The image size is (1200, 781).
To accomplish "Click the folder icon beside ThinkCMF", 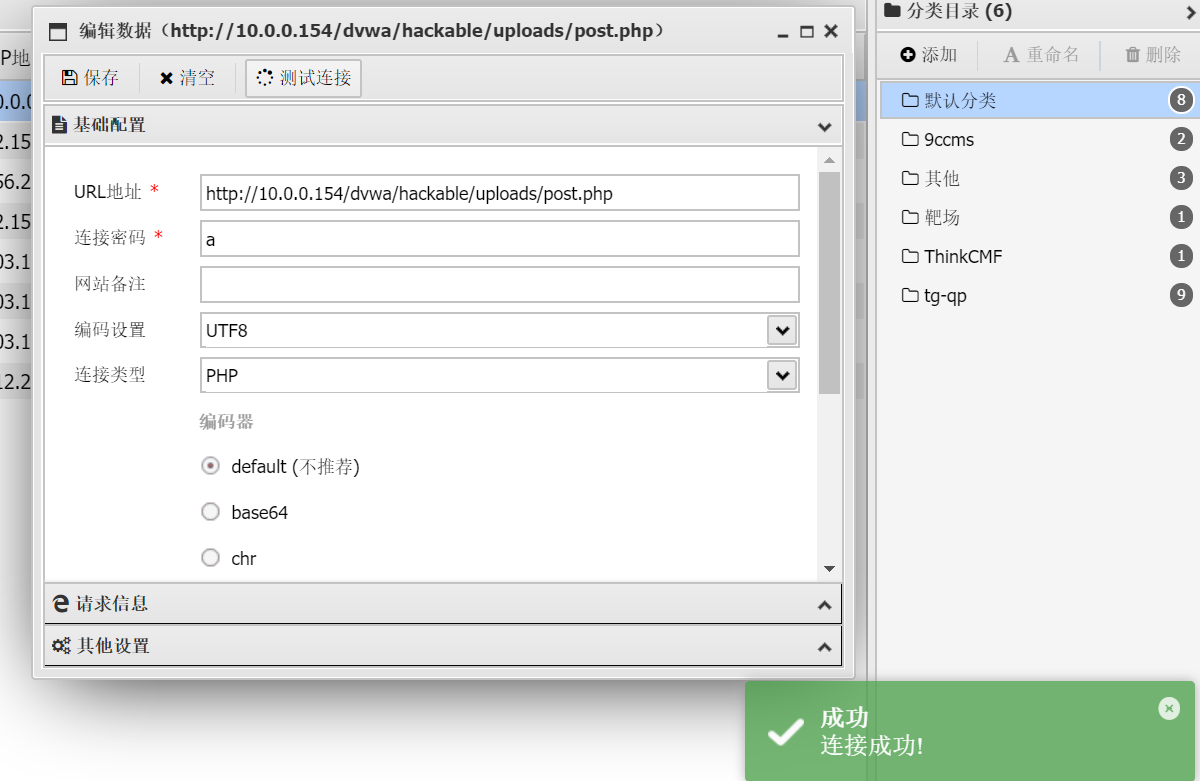I will 909,256.
